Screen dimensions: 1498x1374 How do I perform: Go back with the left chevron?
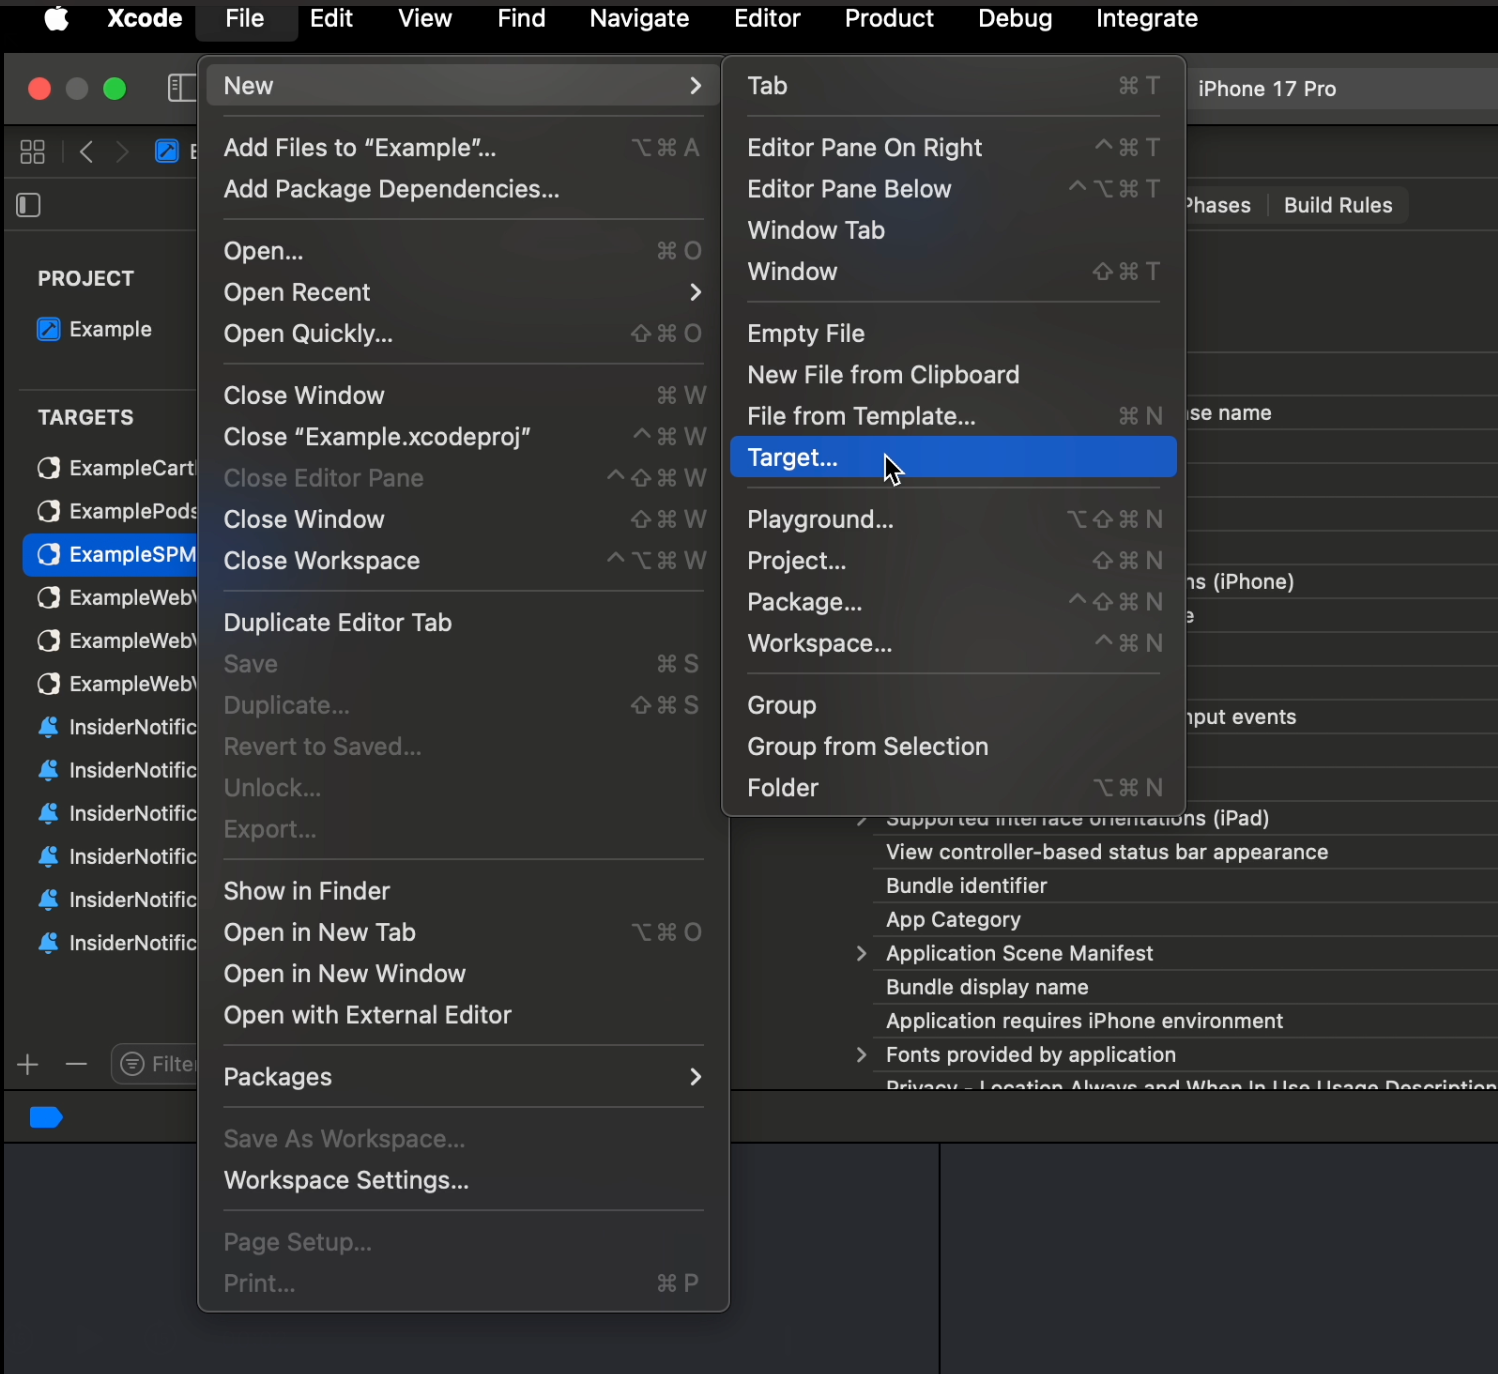click(x=86, y=152)
